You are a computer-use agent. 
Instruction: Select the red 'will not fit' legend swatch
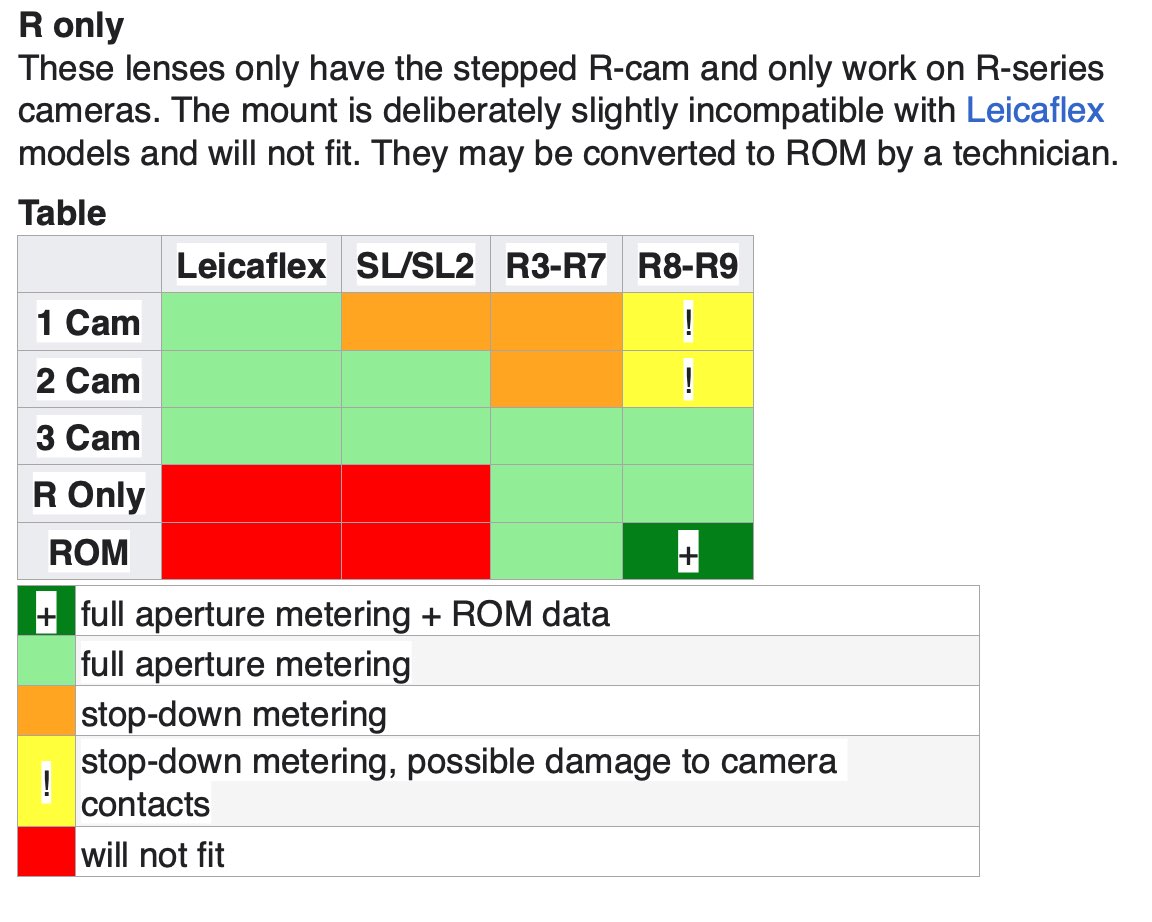pyautogui.click(x=46, y=853)
